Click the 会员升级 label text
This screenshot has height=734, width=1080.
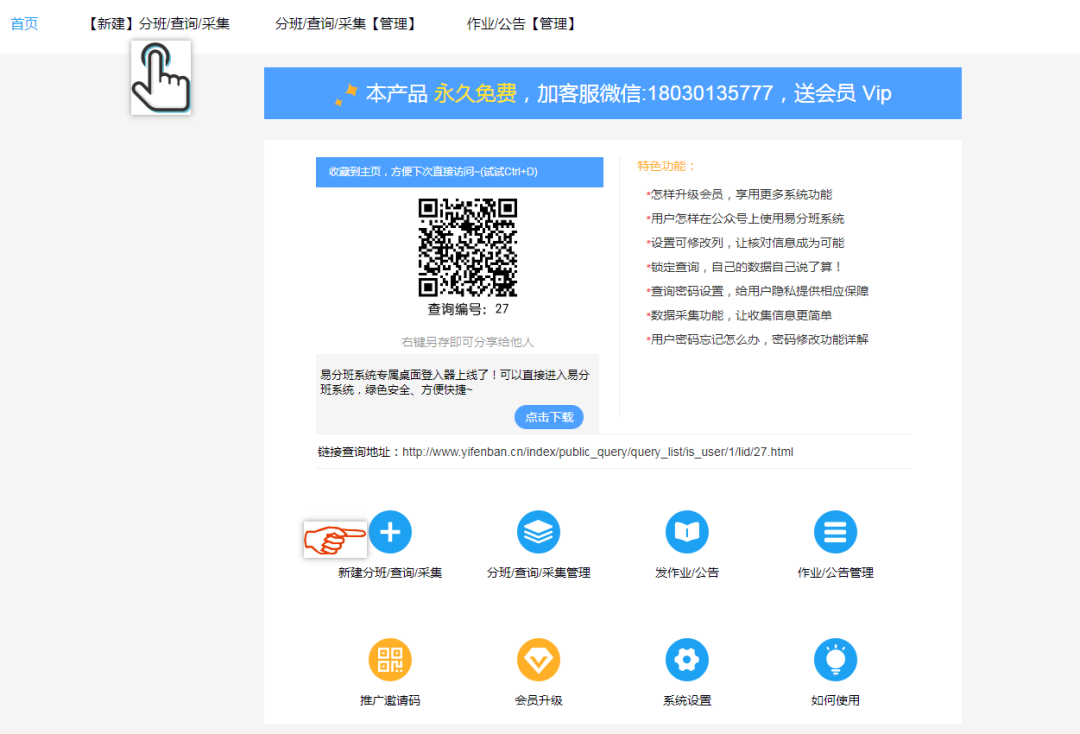pos(539,700)
